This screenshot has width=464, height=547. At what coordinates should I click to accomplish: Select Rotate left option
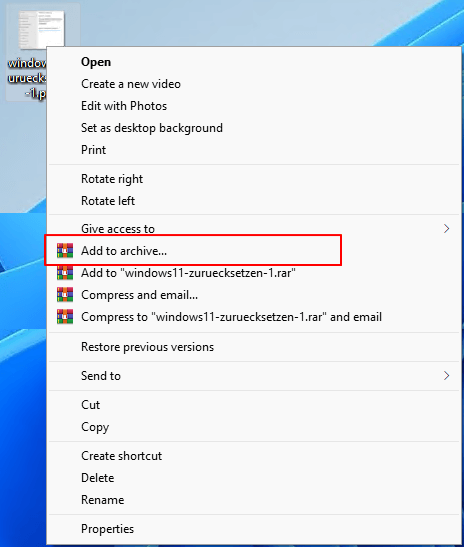pos(108,201)
